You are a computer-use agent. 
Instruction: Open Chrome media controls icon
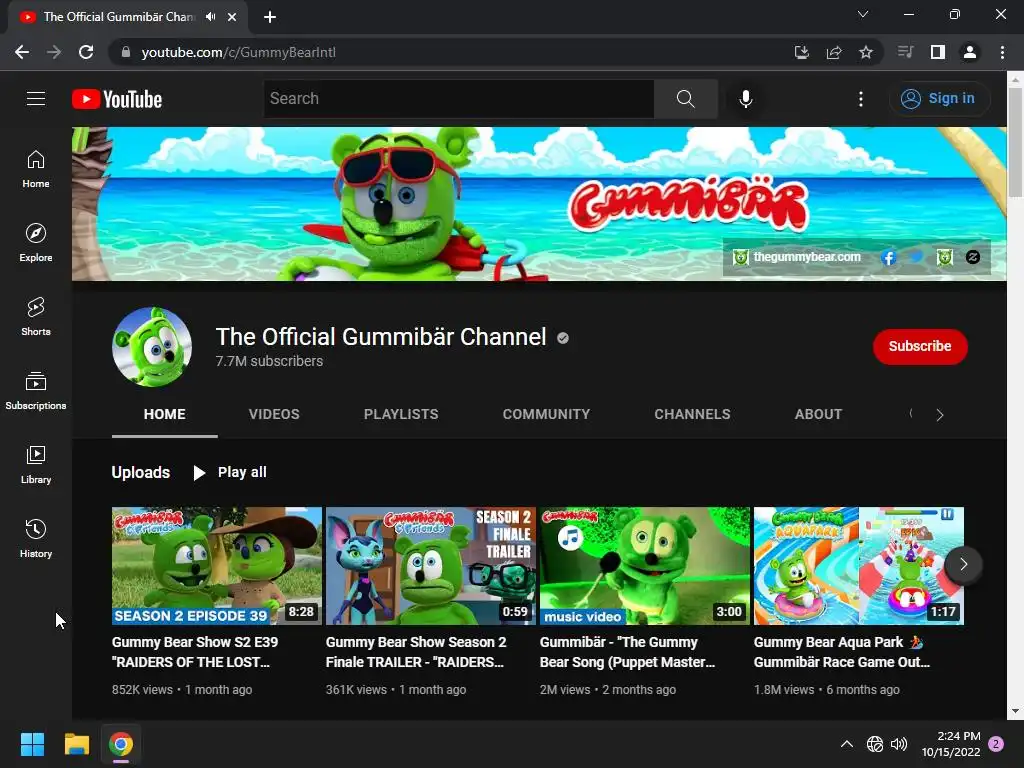905,52
